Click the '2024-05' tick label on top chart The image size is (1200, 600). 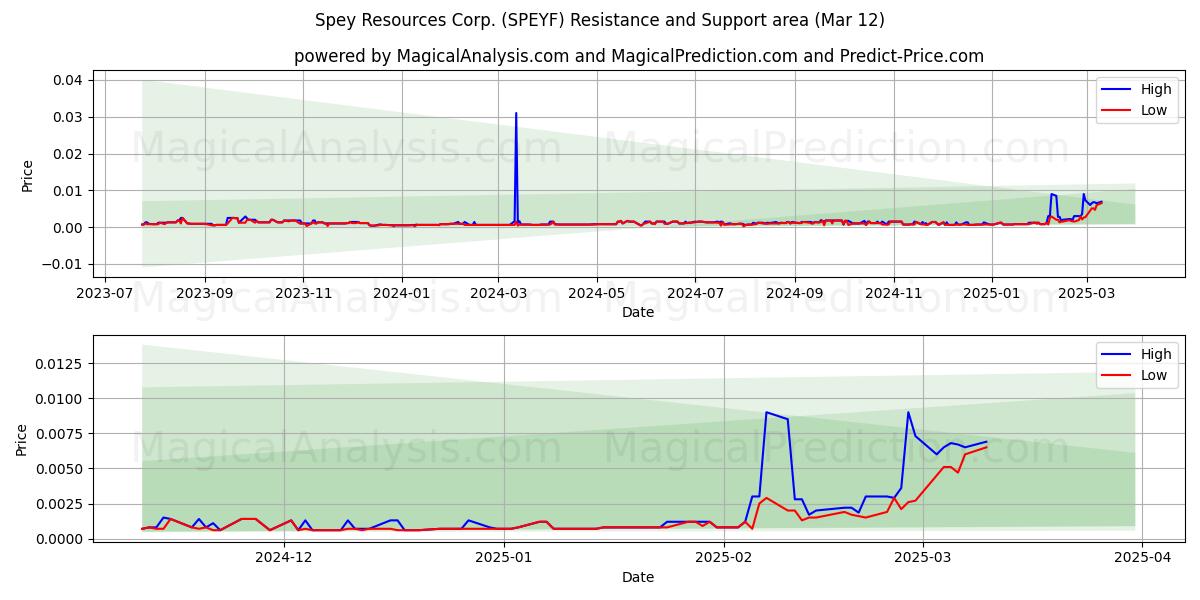(597, 294)
